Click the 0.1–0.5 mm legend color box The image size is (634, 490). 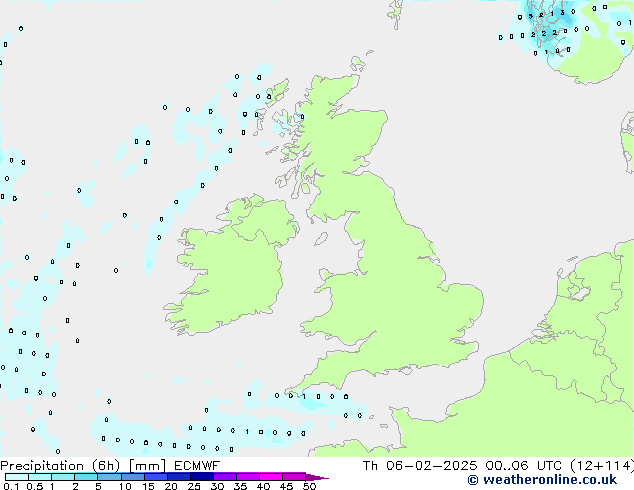tap(17, 477)
